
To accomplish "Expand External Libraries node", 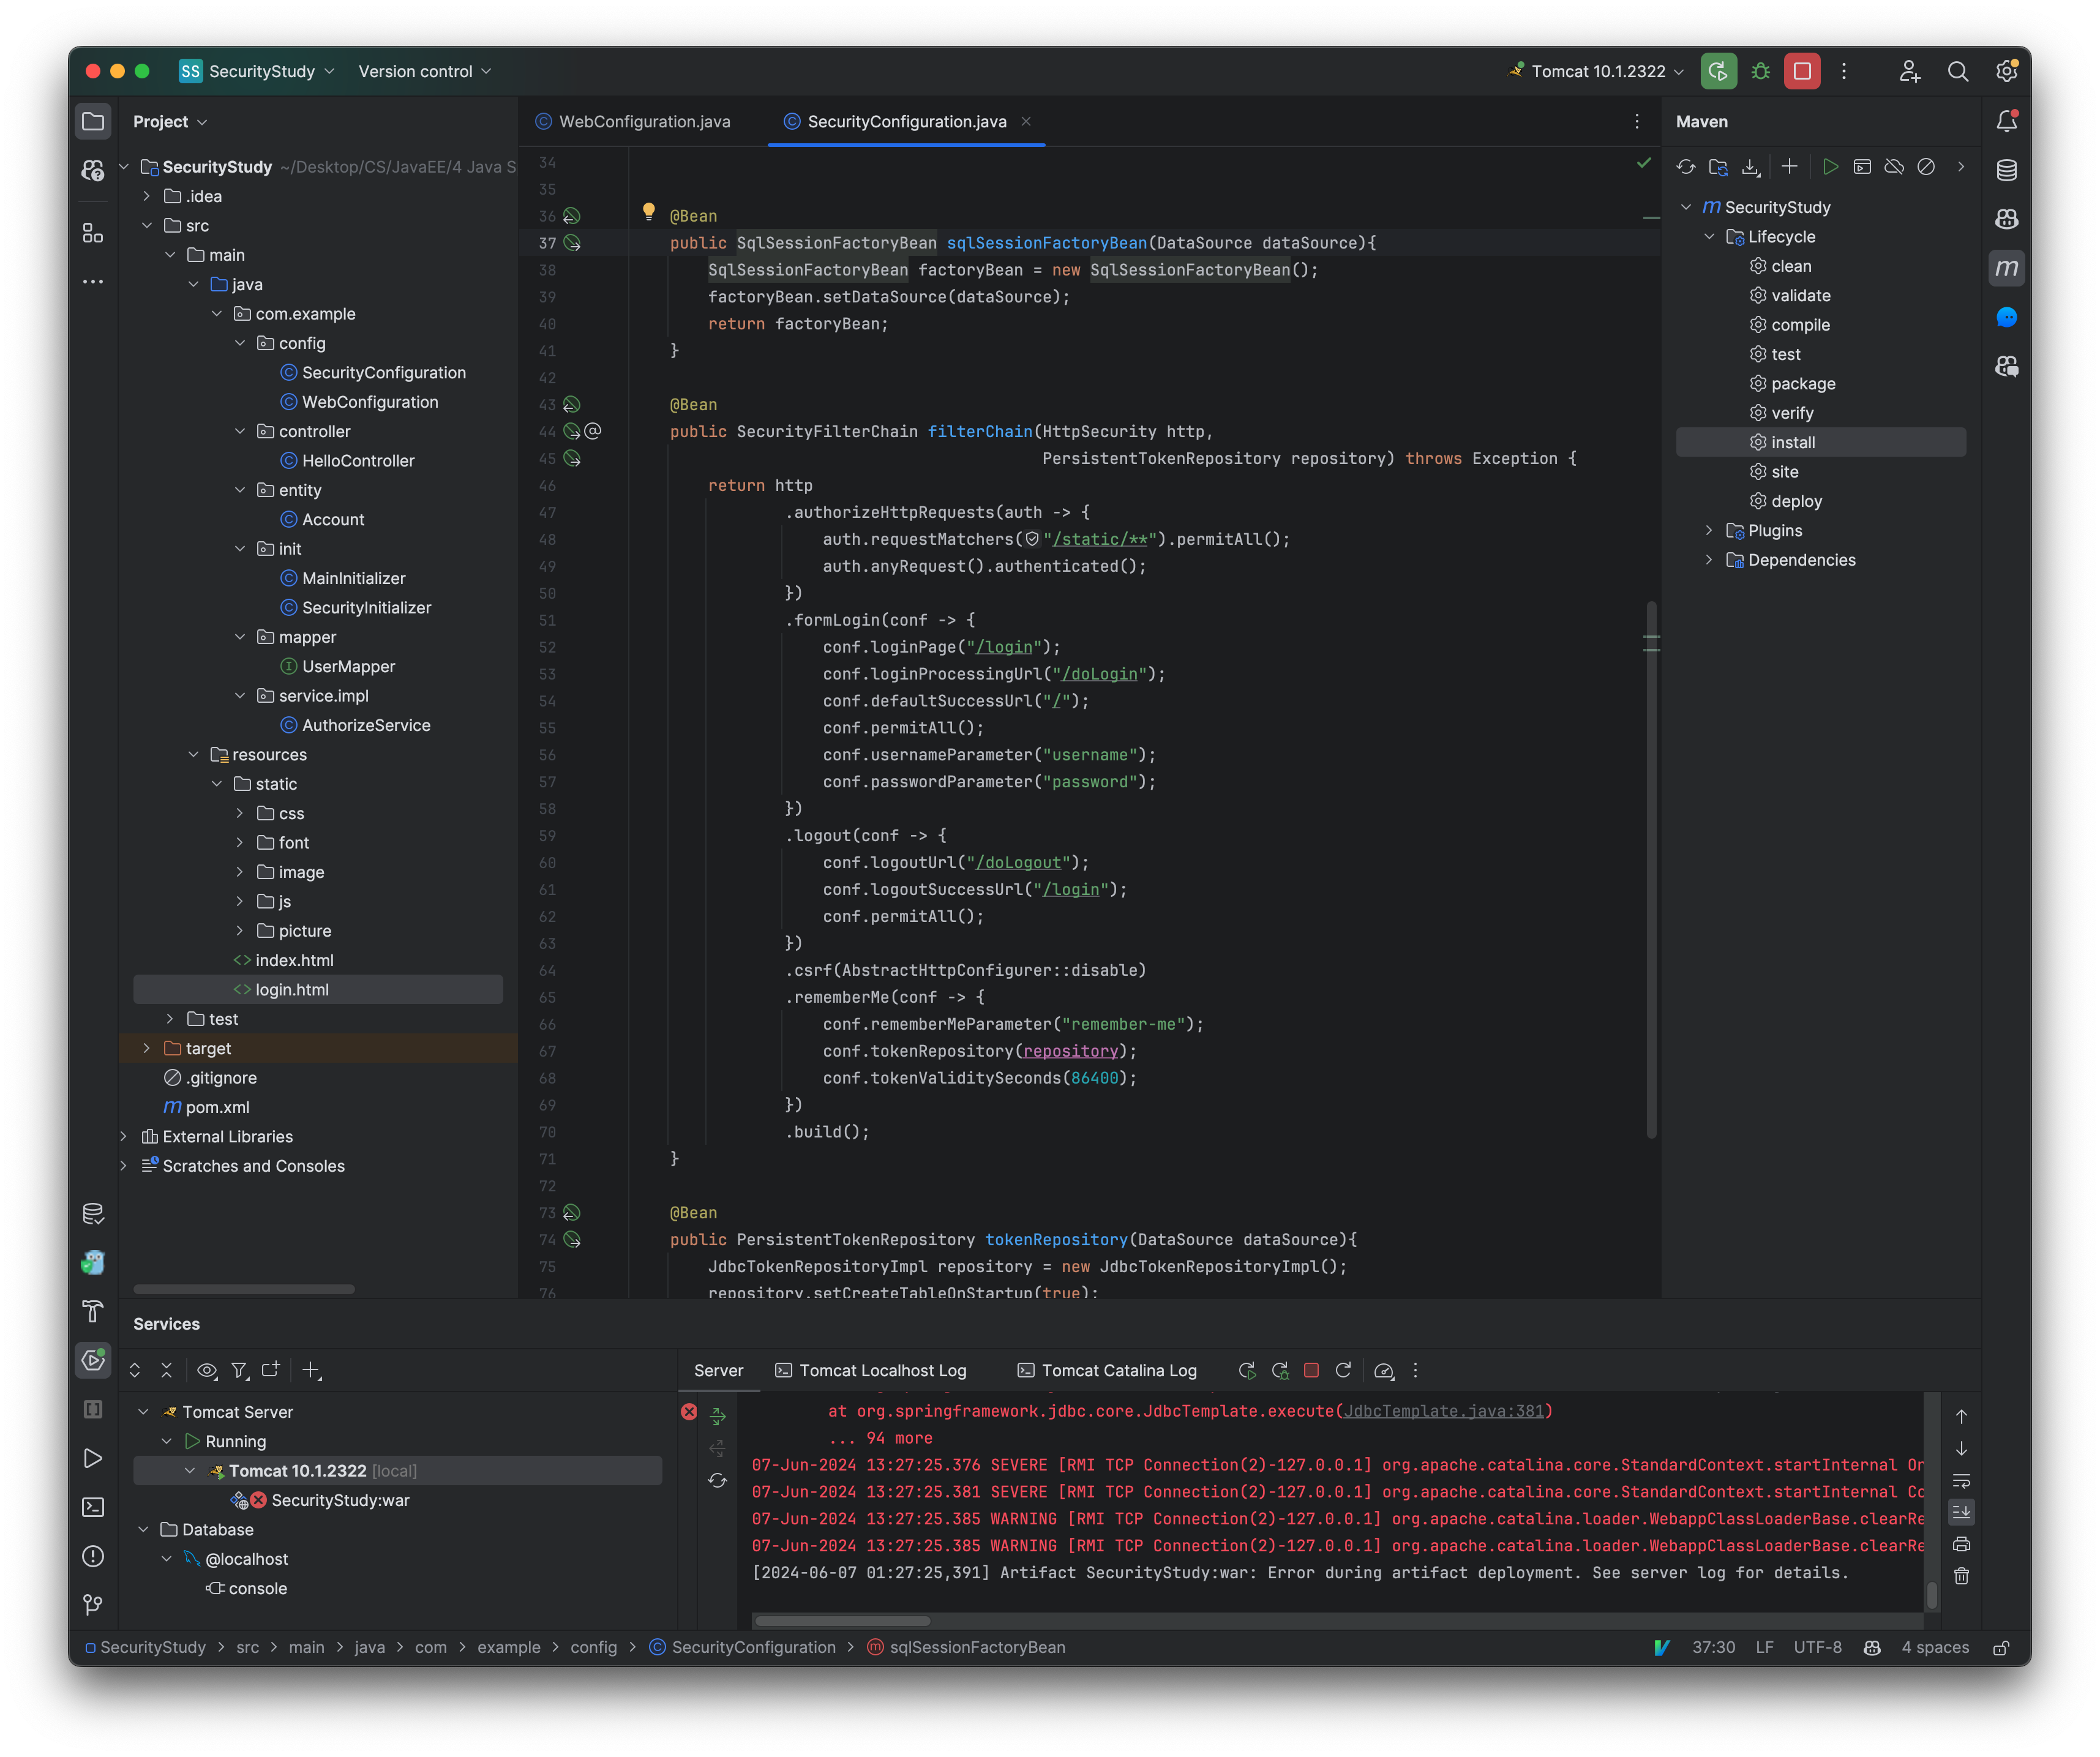I will [x=124, y=1136].
